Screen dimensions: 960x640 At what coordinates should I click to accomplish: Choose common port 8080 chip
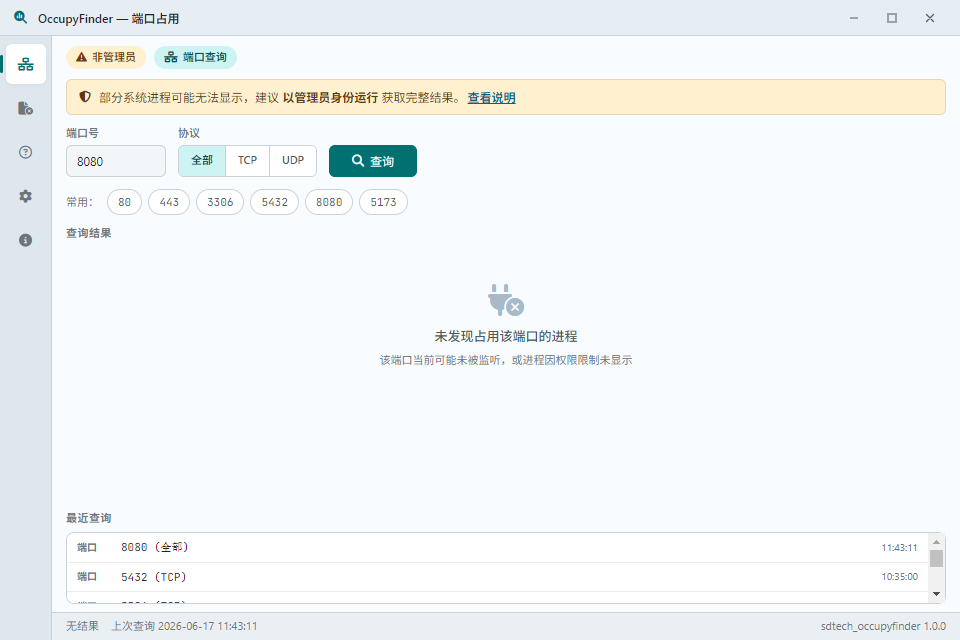[329, 202]
